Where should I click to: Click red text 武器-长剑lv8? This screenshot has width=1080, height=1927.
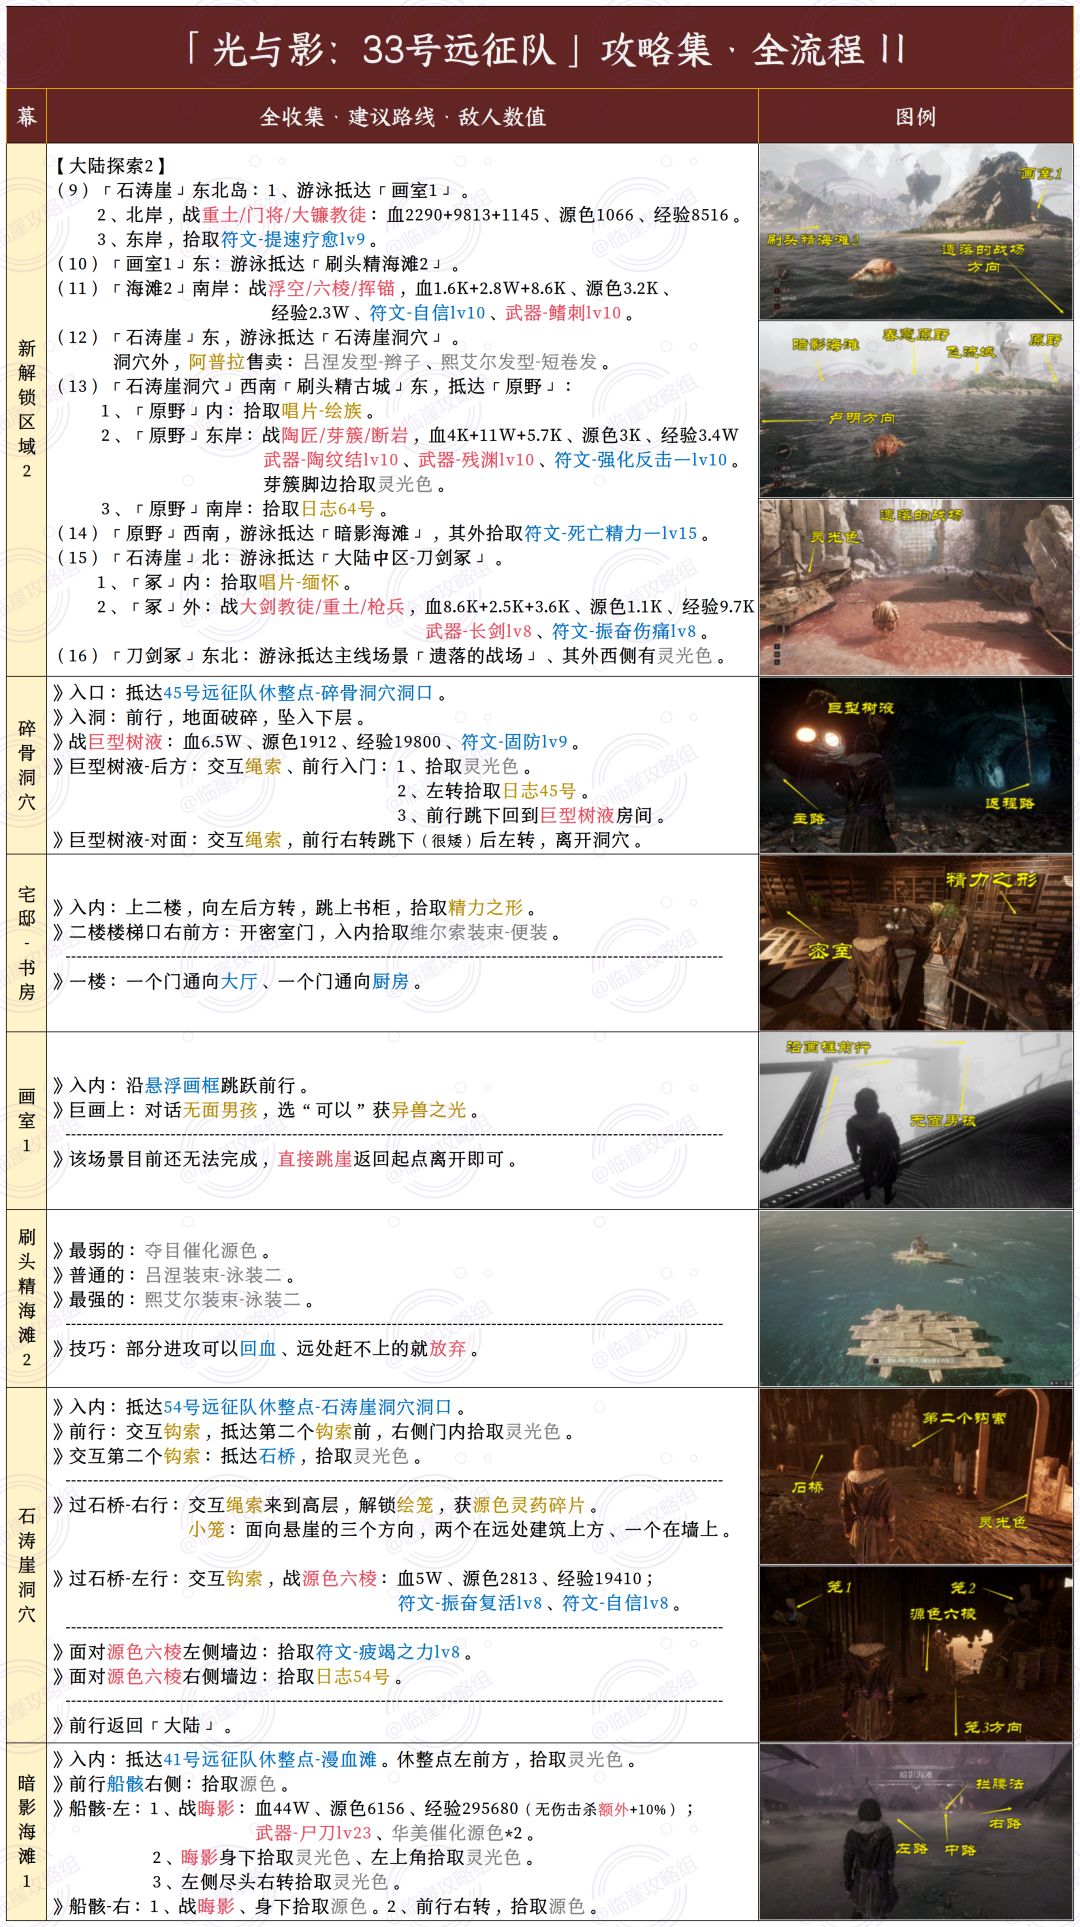(478, 632)
